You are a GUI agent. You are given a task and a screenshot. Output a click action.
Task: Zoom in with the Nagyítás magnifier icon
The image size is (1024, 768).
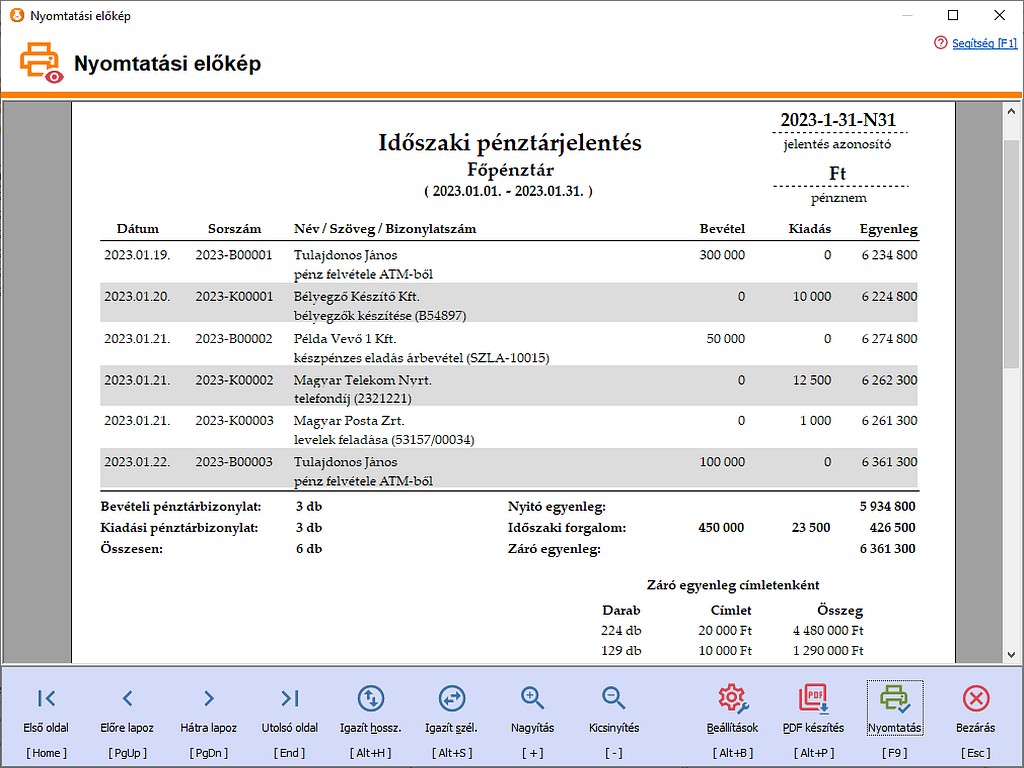[532, 699]
